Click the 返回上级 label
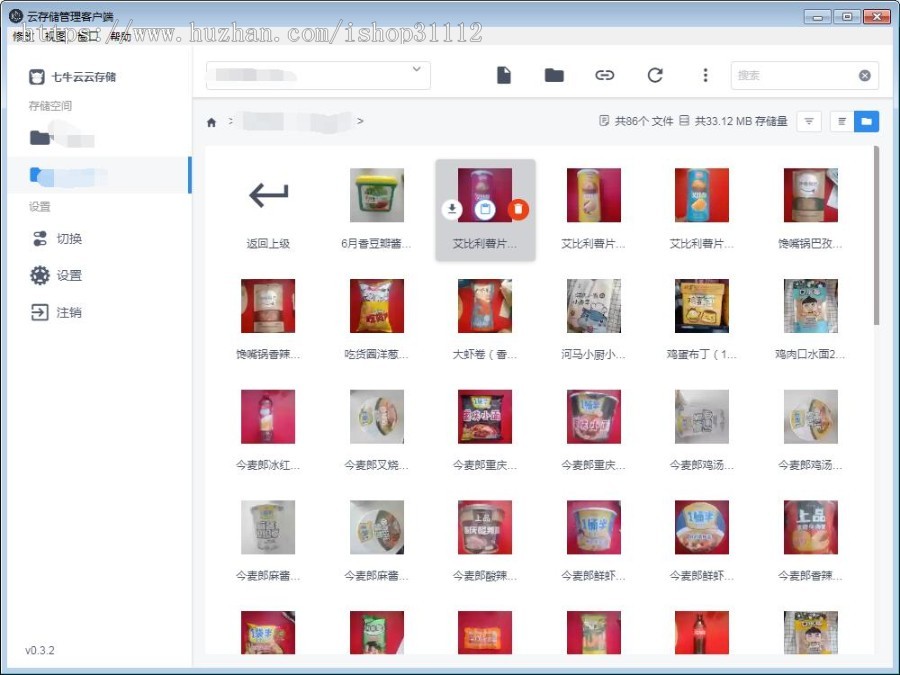Image resolution: width=900 pixels, height=675 pixels. click(268, 243)
